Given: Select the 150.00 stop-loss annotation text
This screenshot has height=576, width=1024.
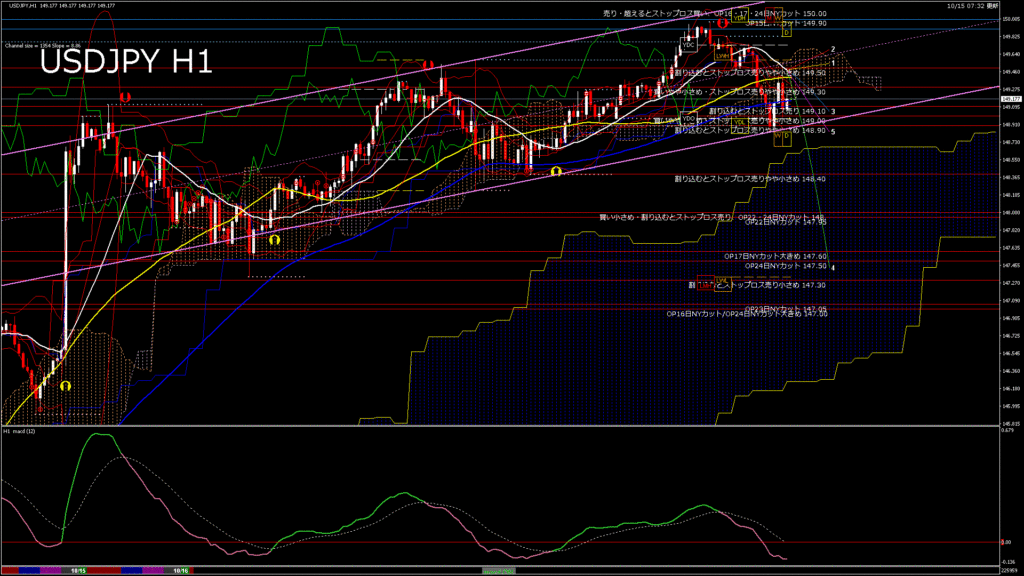Looking at the screenshot, I should tap(714, 13).
